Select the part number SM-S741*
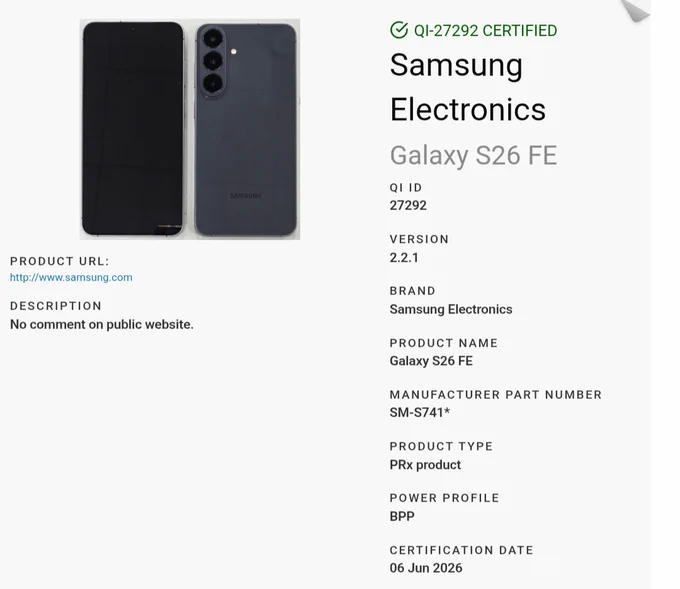Viewport: 680px width, 589px height. coord(420,412)
